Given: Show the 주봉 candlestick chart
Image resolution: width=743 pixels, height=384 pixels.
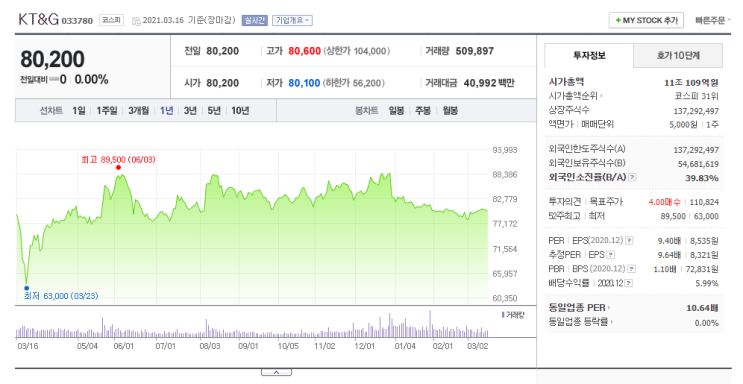Looking at the screenshot, I should pyautogui.click(x=423, y=110).
